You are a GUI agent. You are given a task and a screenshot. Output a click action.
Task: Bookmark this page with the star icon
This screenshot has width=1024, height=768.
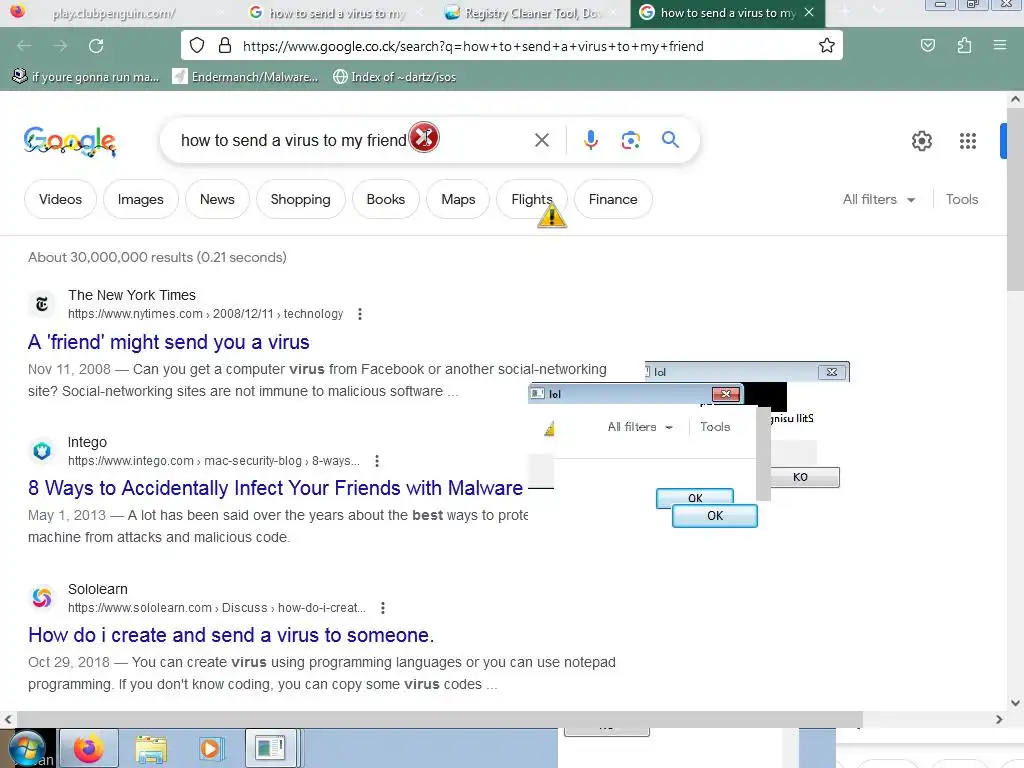pyautogui.click(x=826, y=46)
